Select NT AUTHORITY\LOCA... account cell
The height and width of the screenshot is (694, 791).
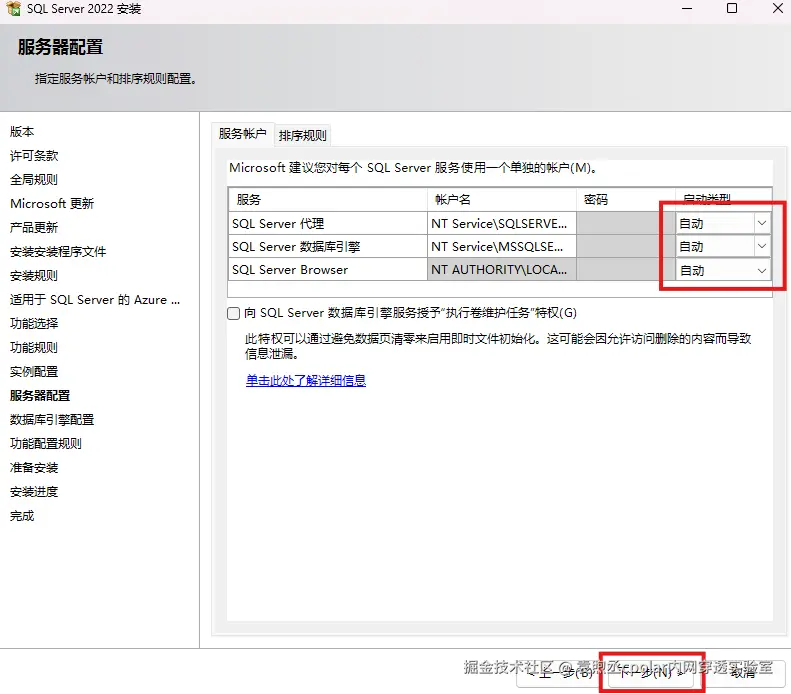[x=502, y=270]
